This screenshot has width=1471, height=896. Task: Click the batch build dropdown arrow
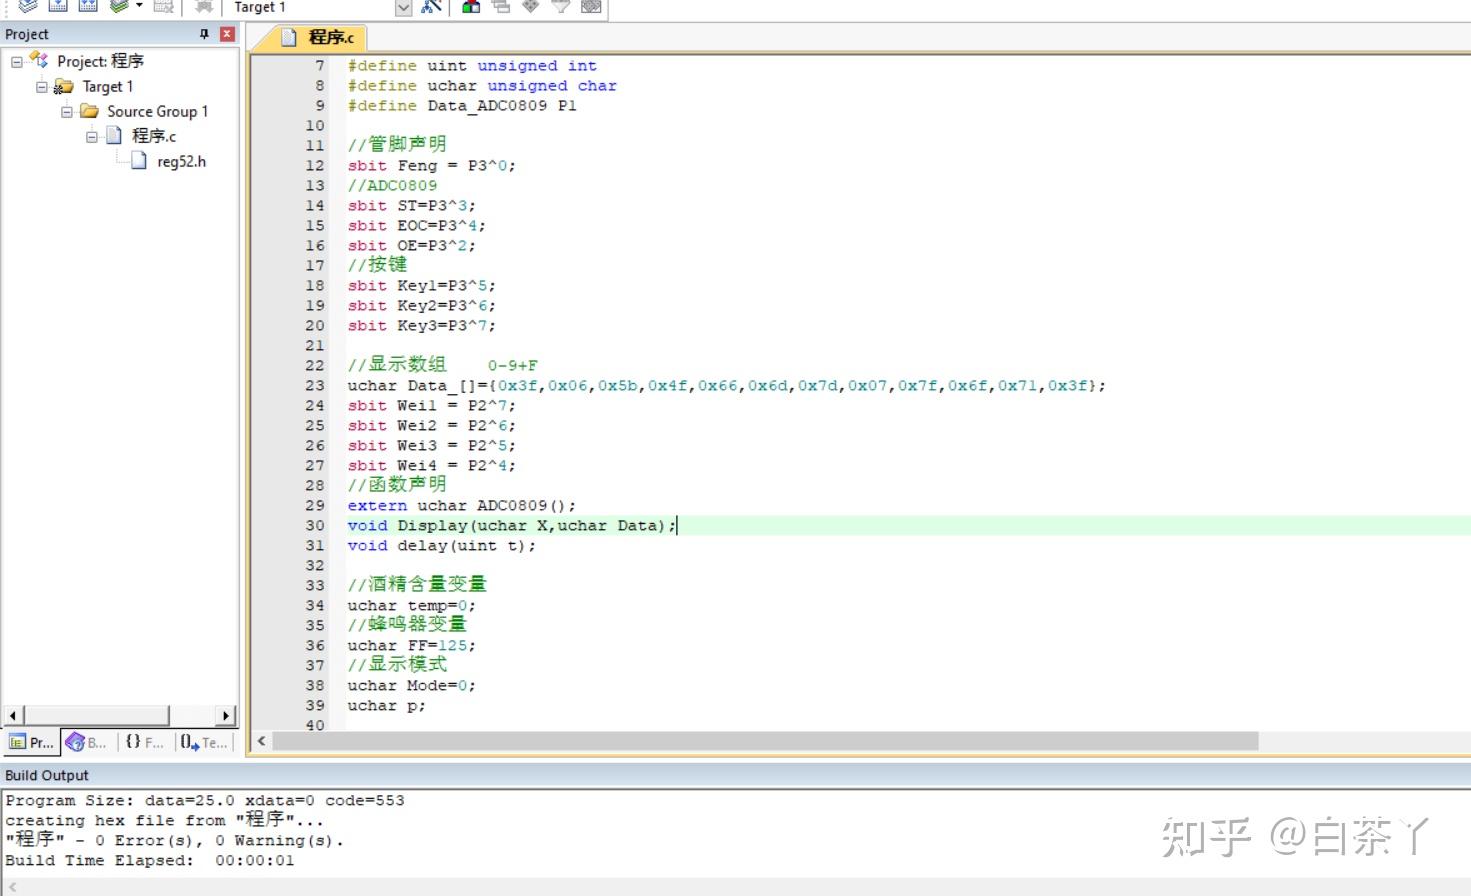click(139, 6)
